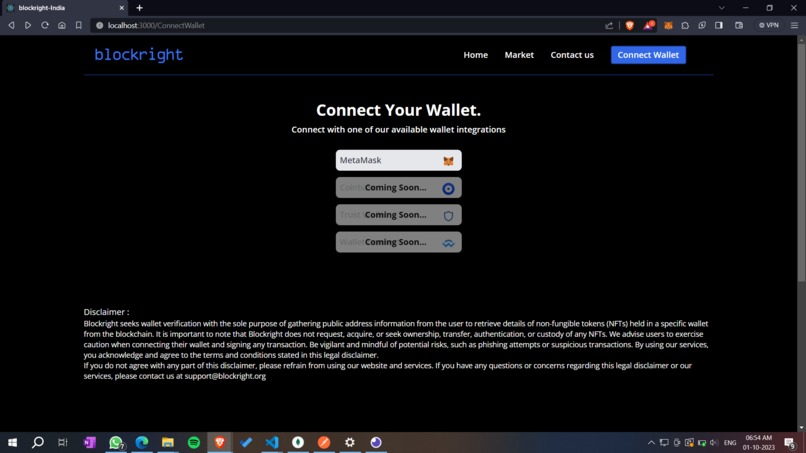Click the 'Disclaimer :' heading text

click(x=106, y=312)
